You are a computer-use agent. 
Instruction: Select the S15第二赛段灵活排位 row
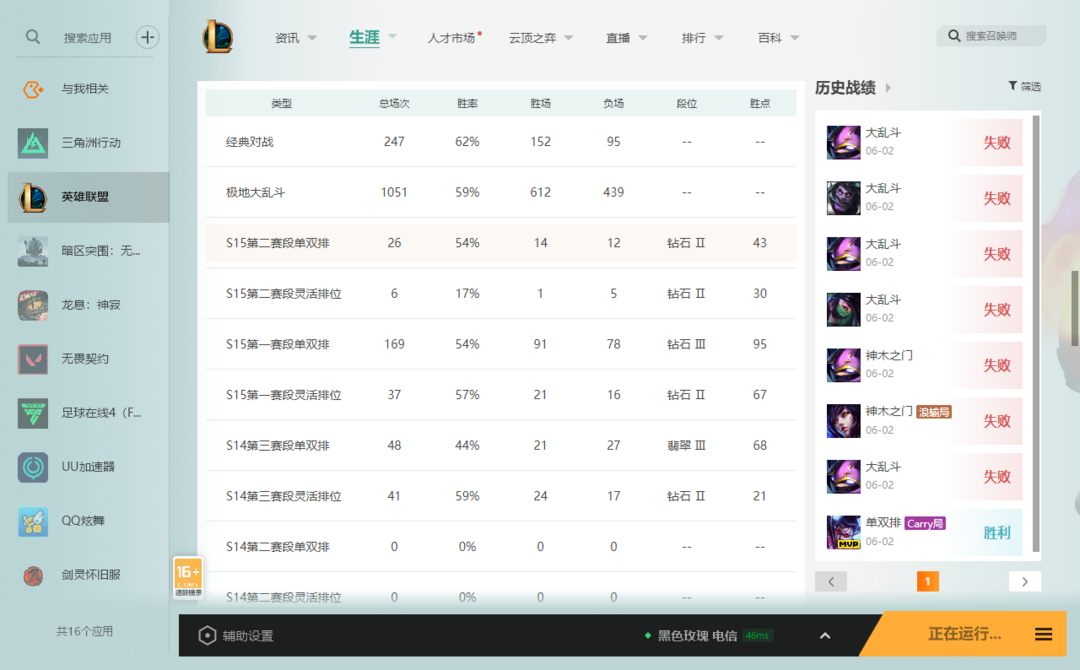pyautogui.click(x=501, y=294)
